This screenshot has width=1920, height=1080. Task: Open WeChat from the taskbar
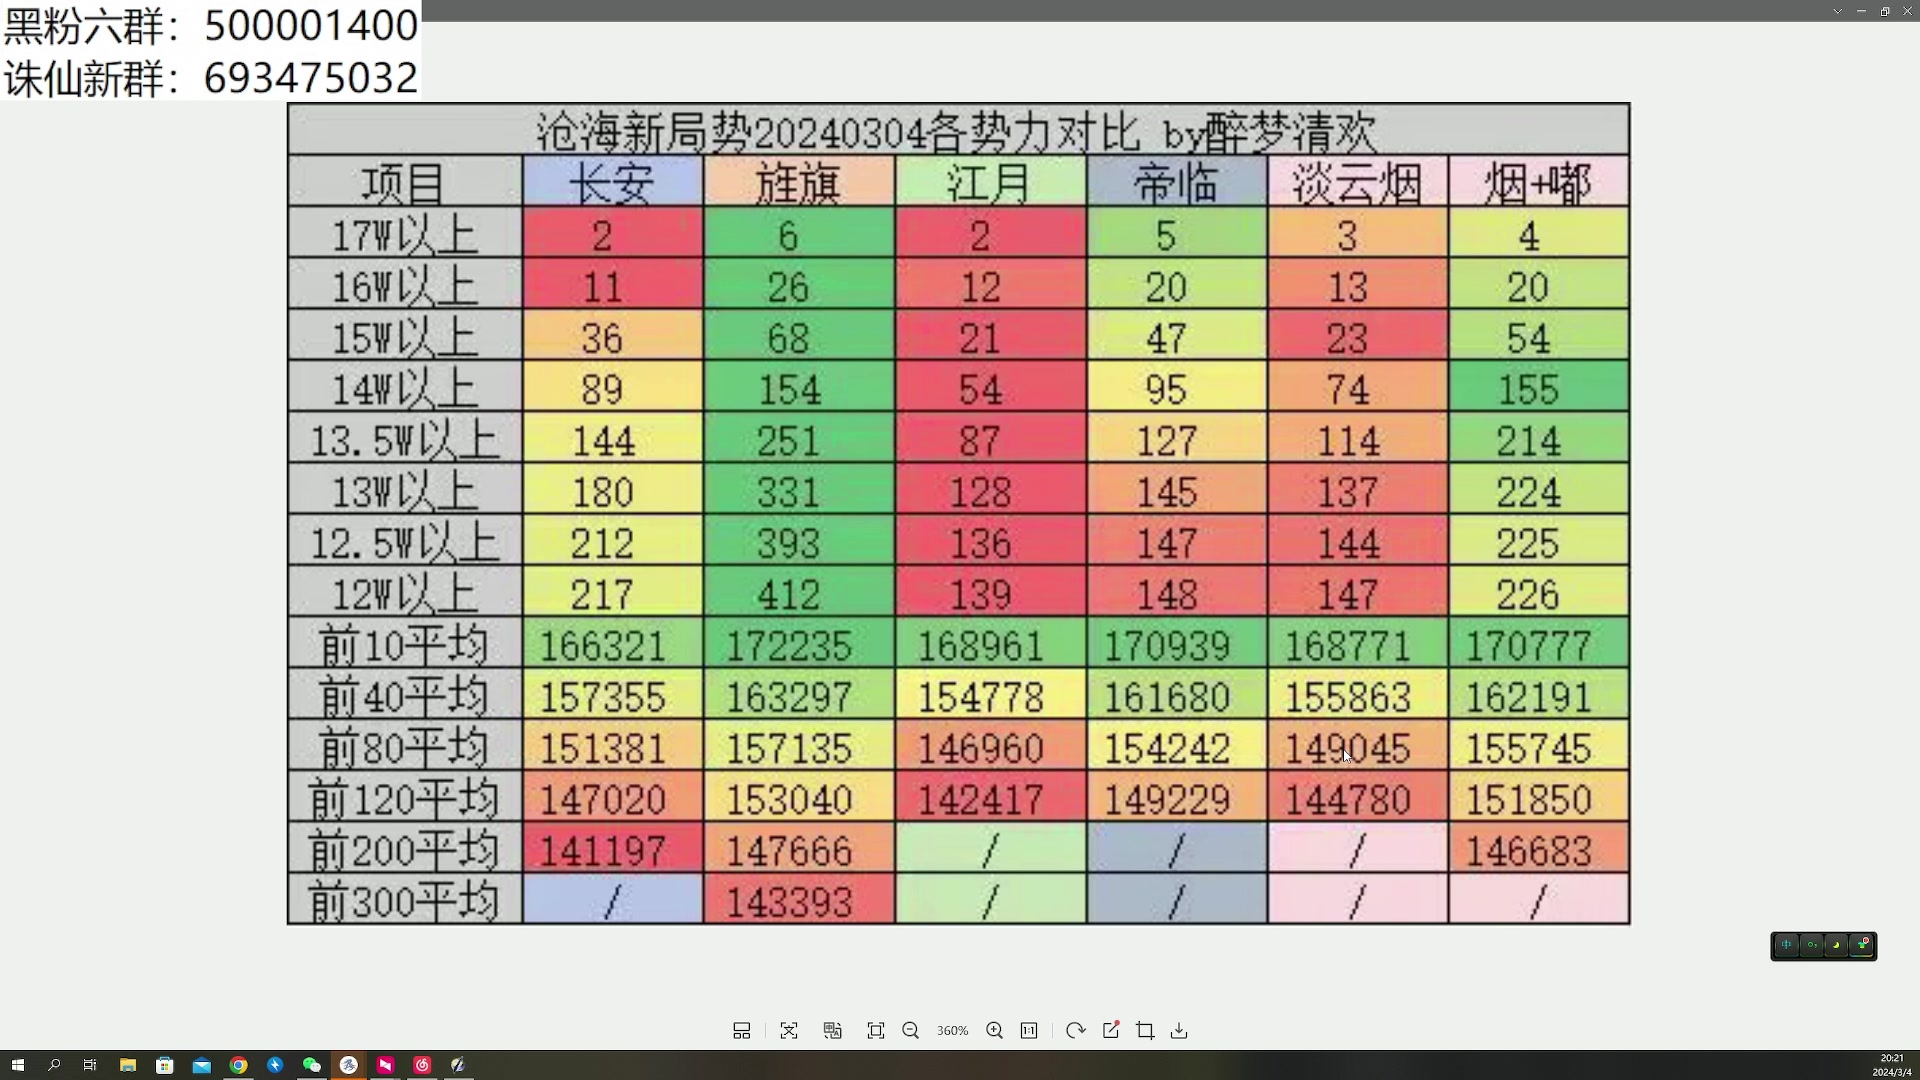[311, 1065]
